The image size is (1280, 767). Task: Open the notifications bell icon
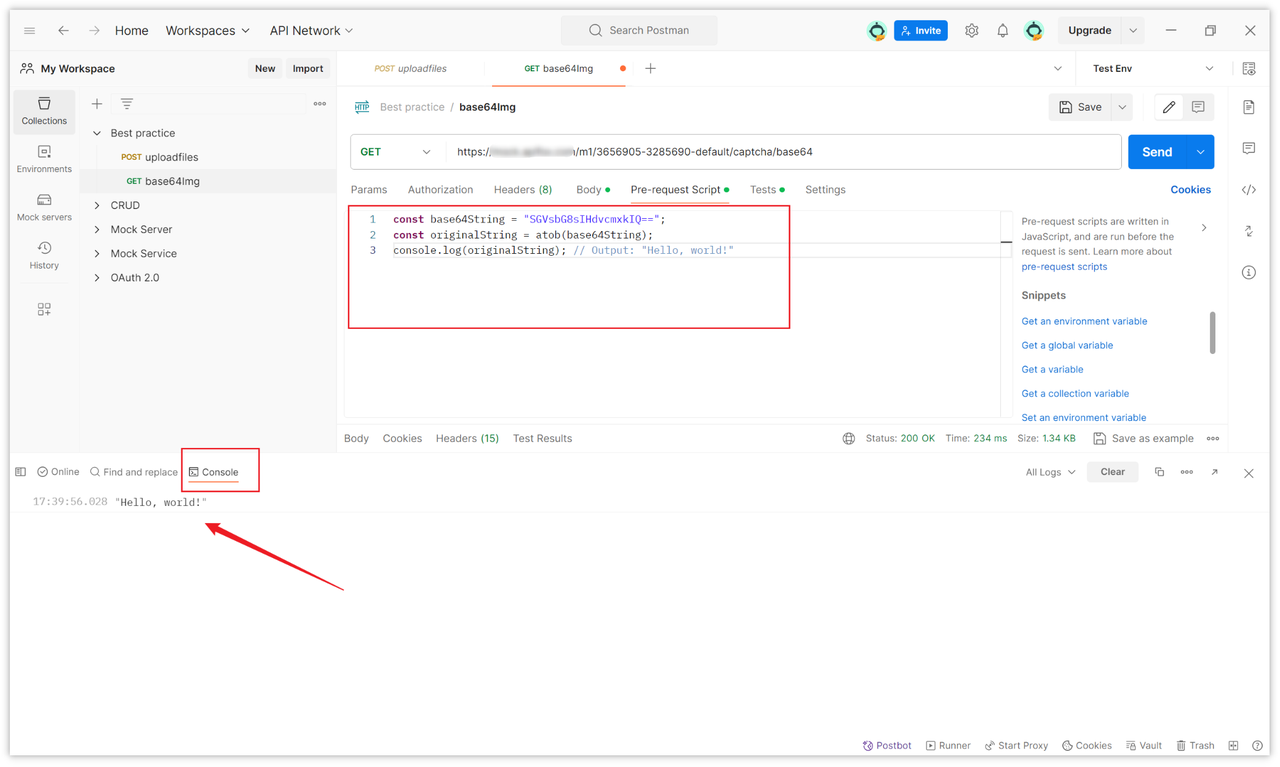pyautogui.click(x=1002, y=31)
